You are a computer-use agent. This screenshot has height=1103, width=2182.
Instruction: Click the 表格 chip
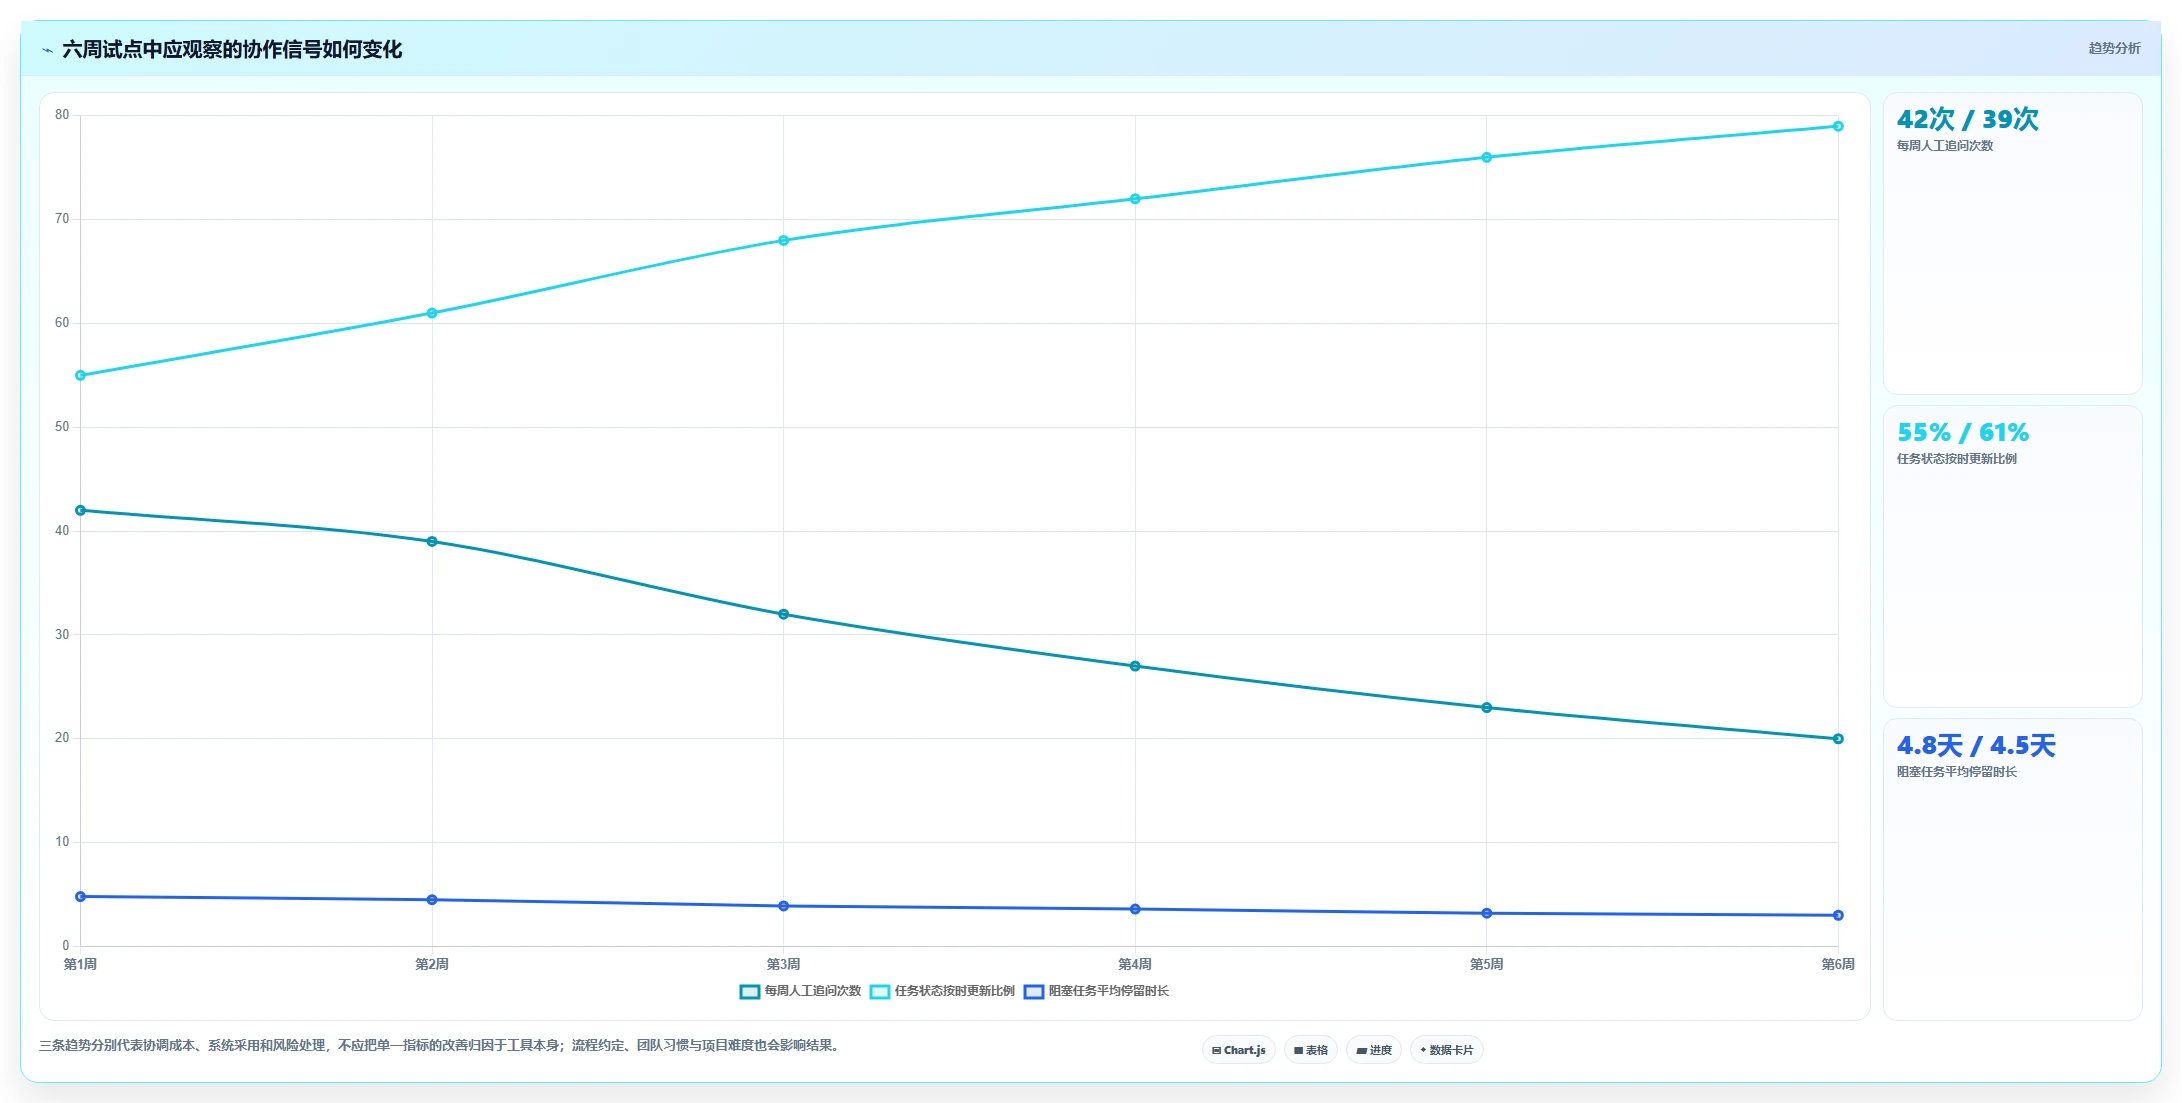tap(1310, 1050)
